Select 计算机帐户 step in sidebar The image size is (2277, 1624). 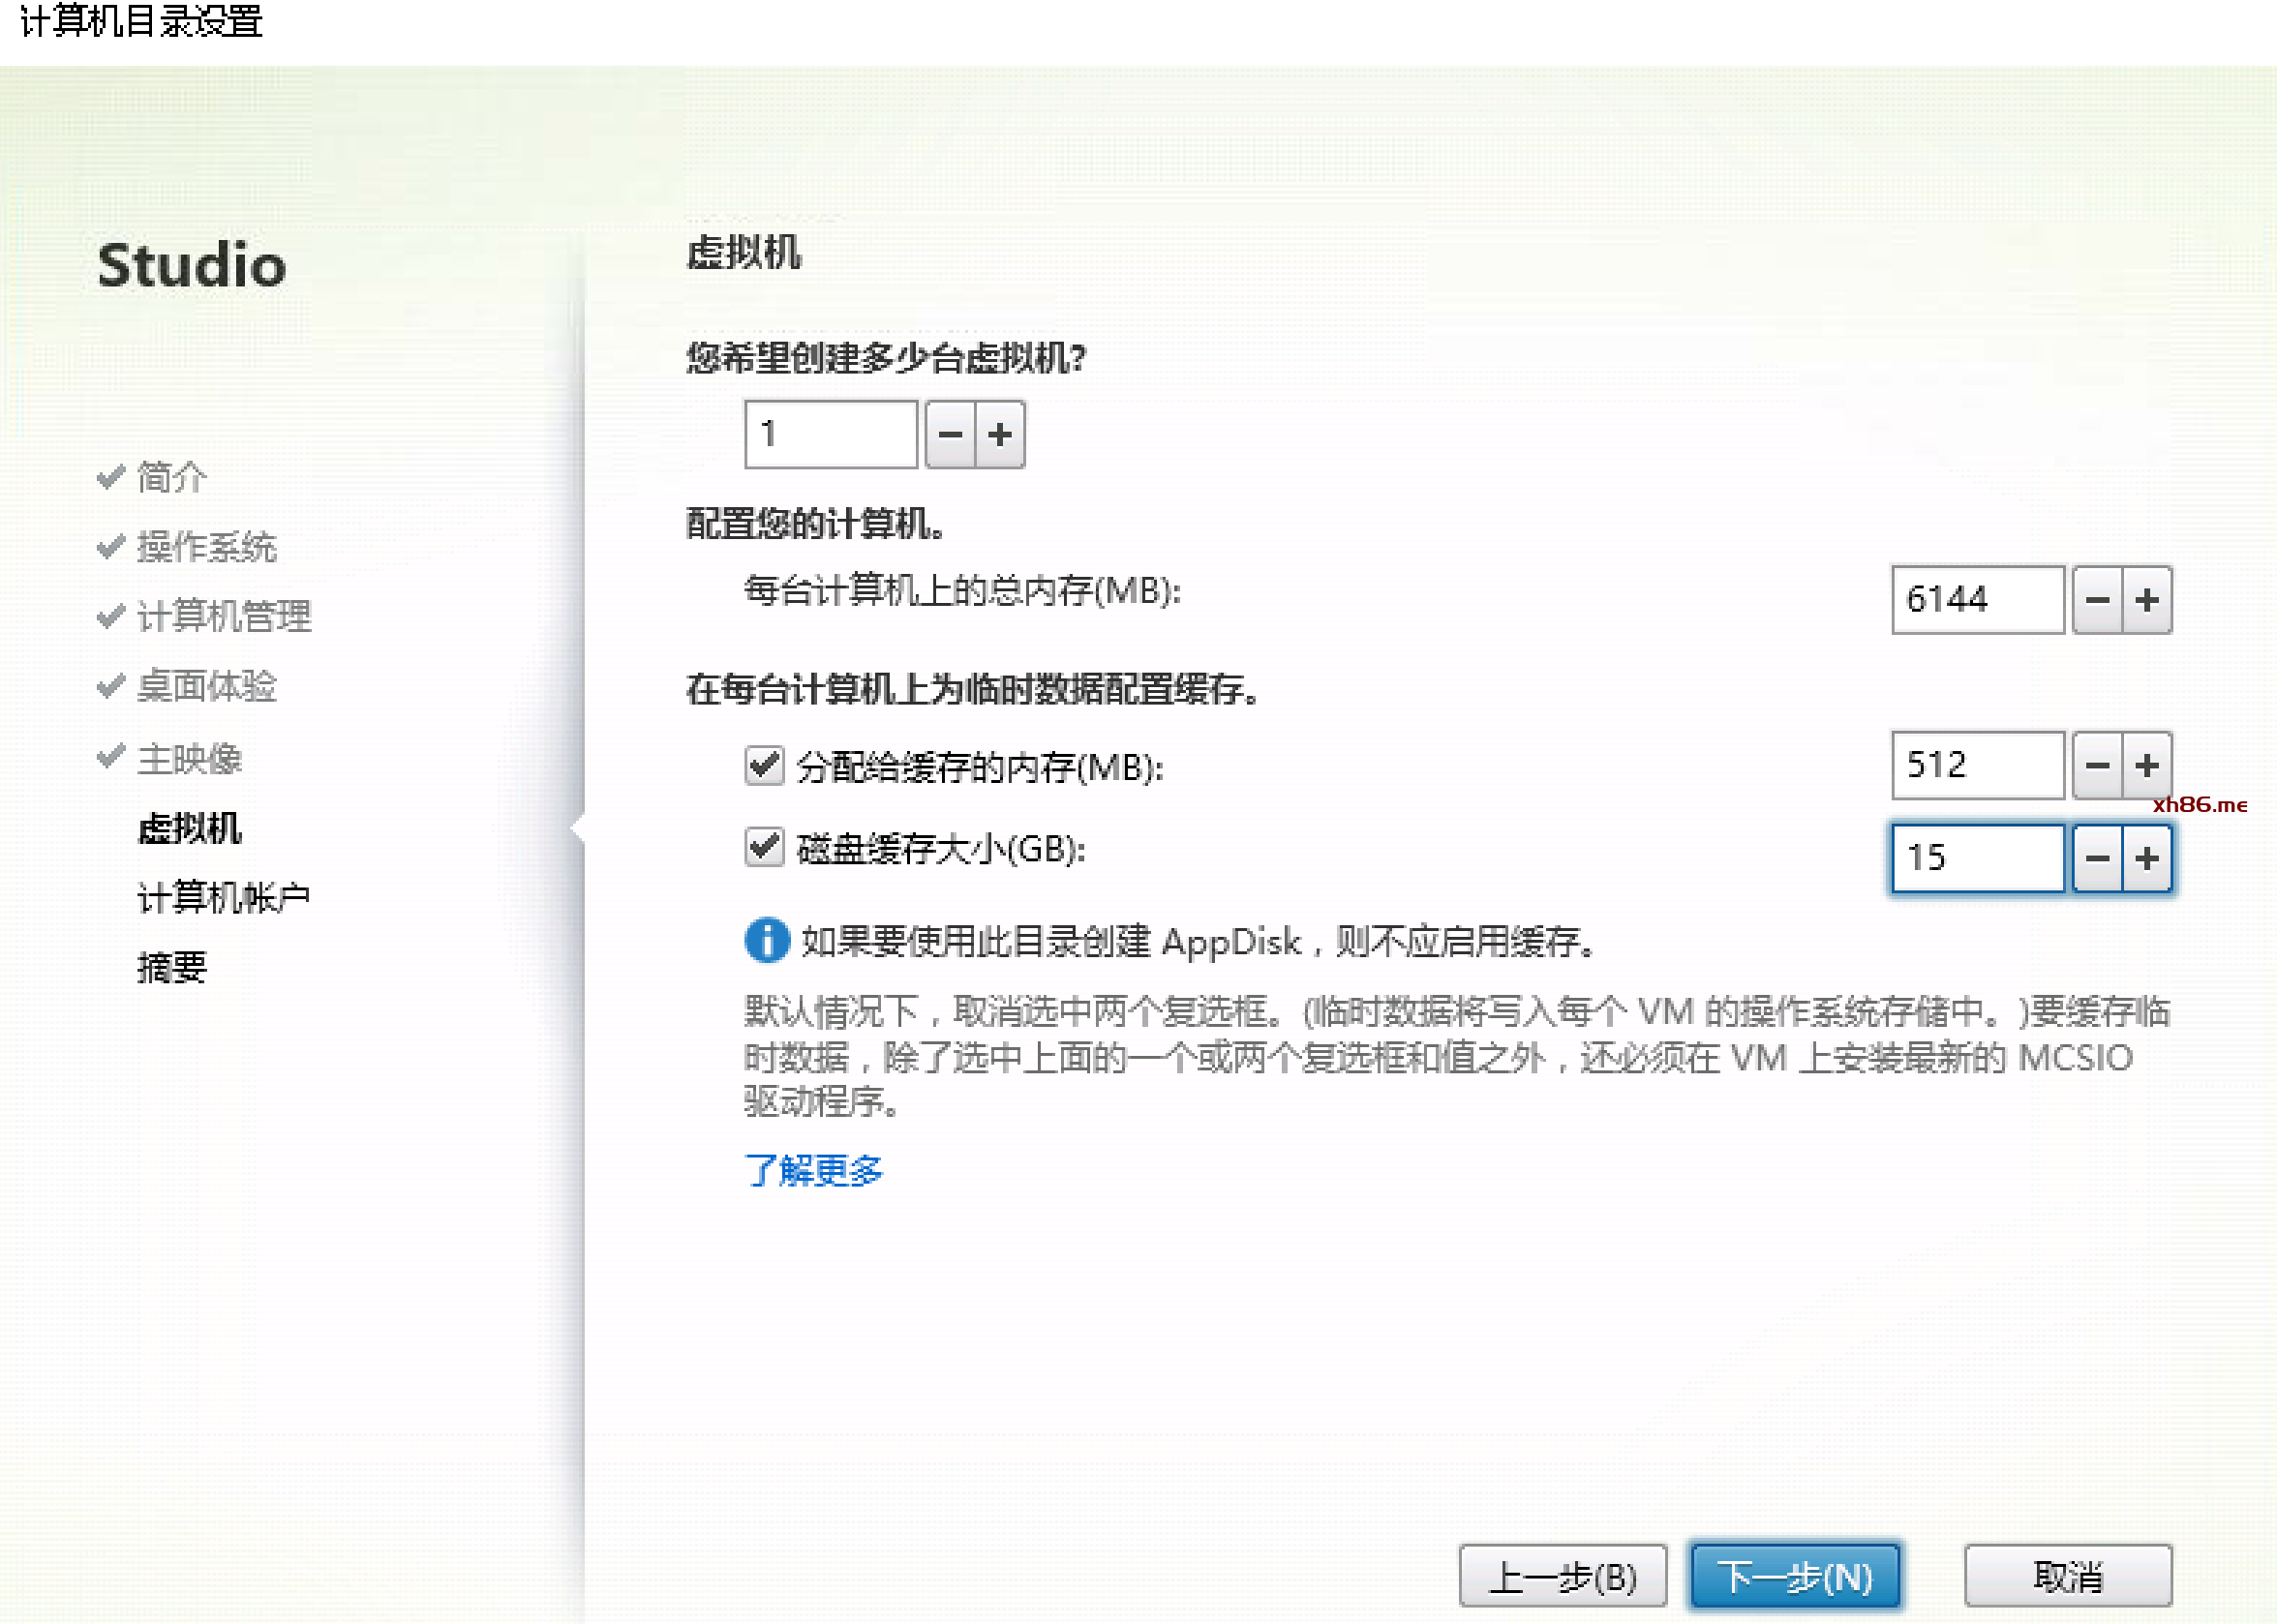click(223, 897)
